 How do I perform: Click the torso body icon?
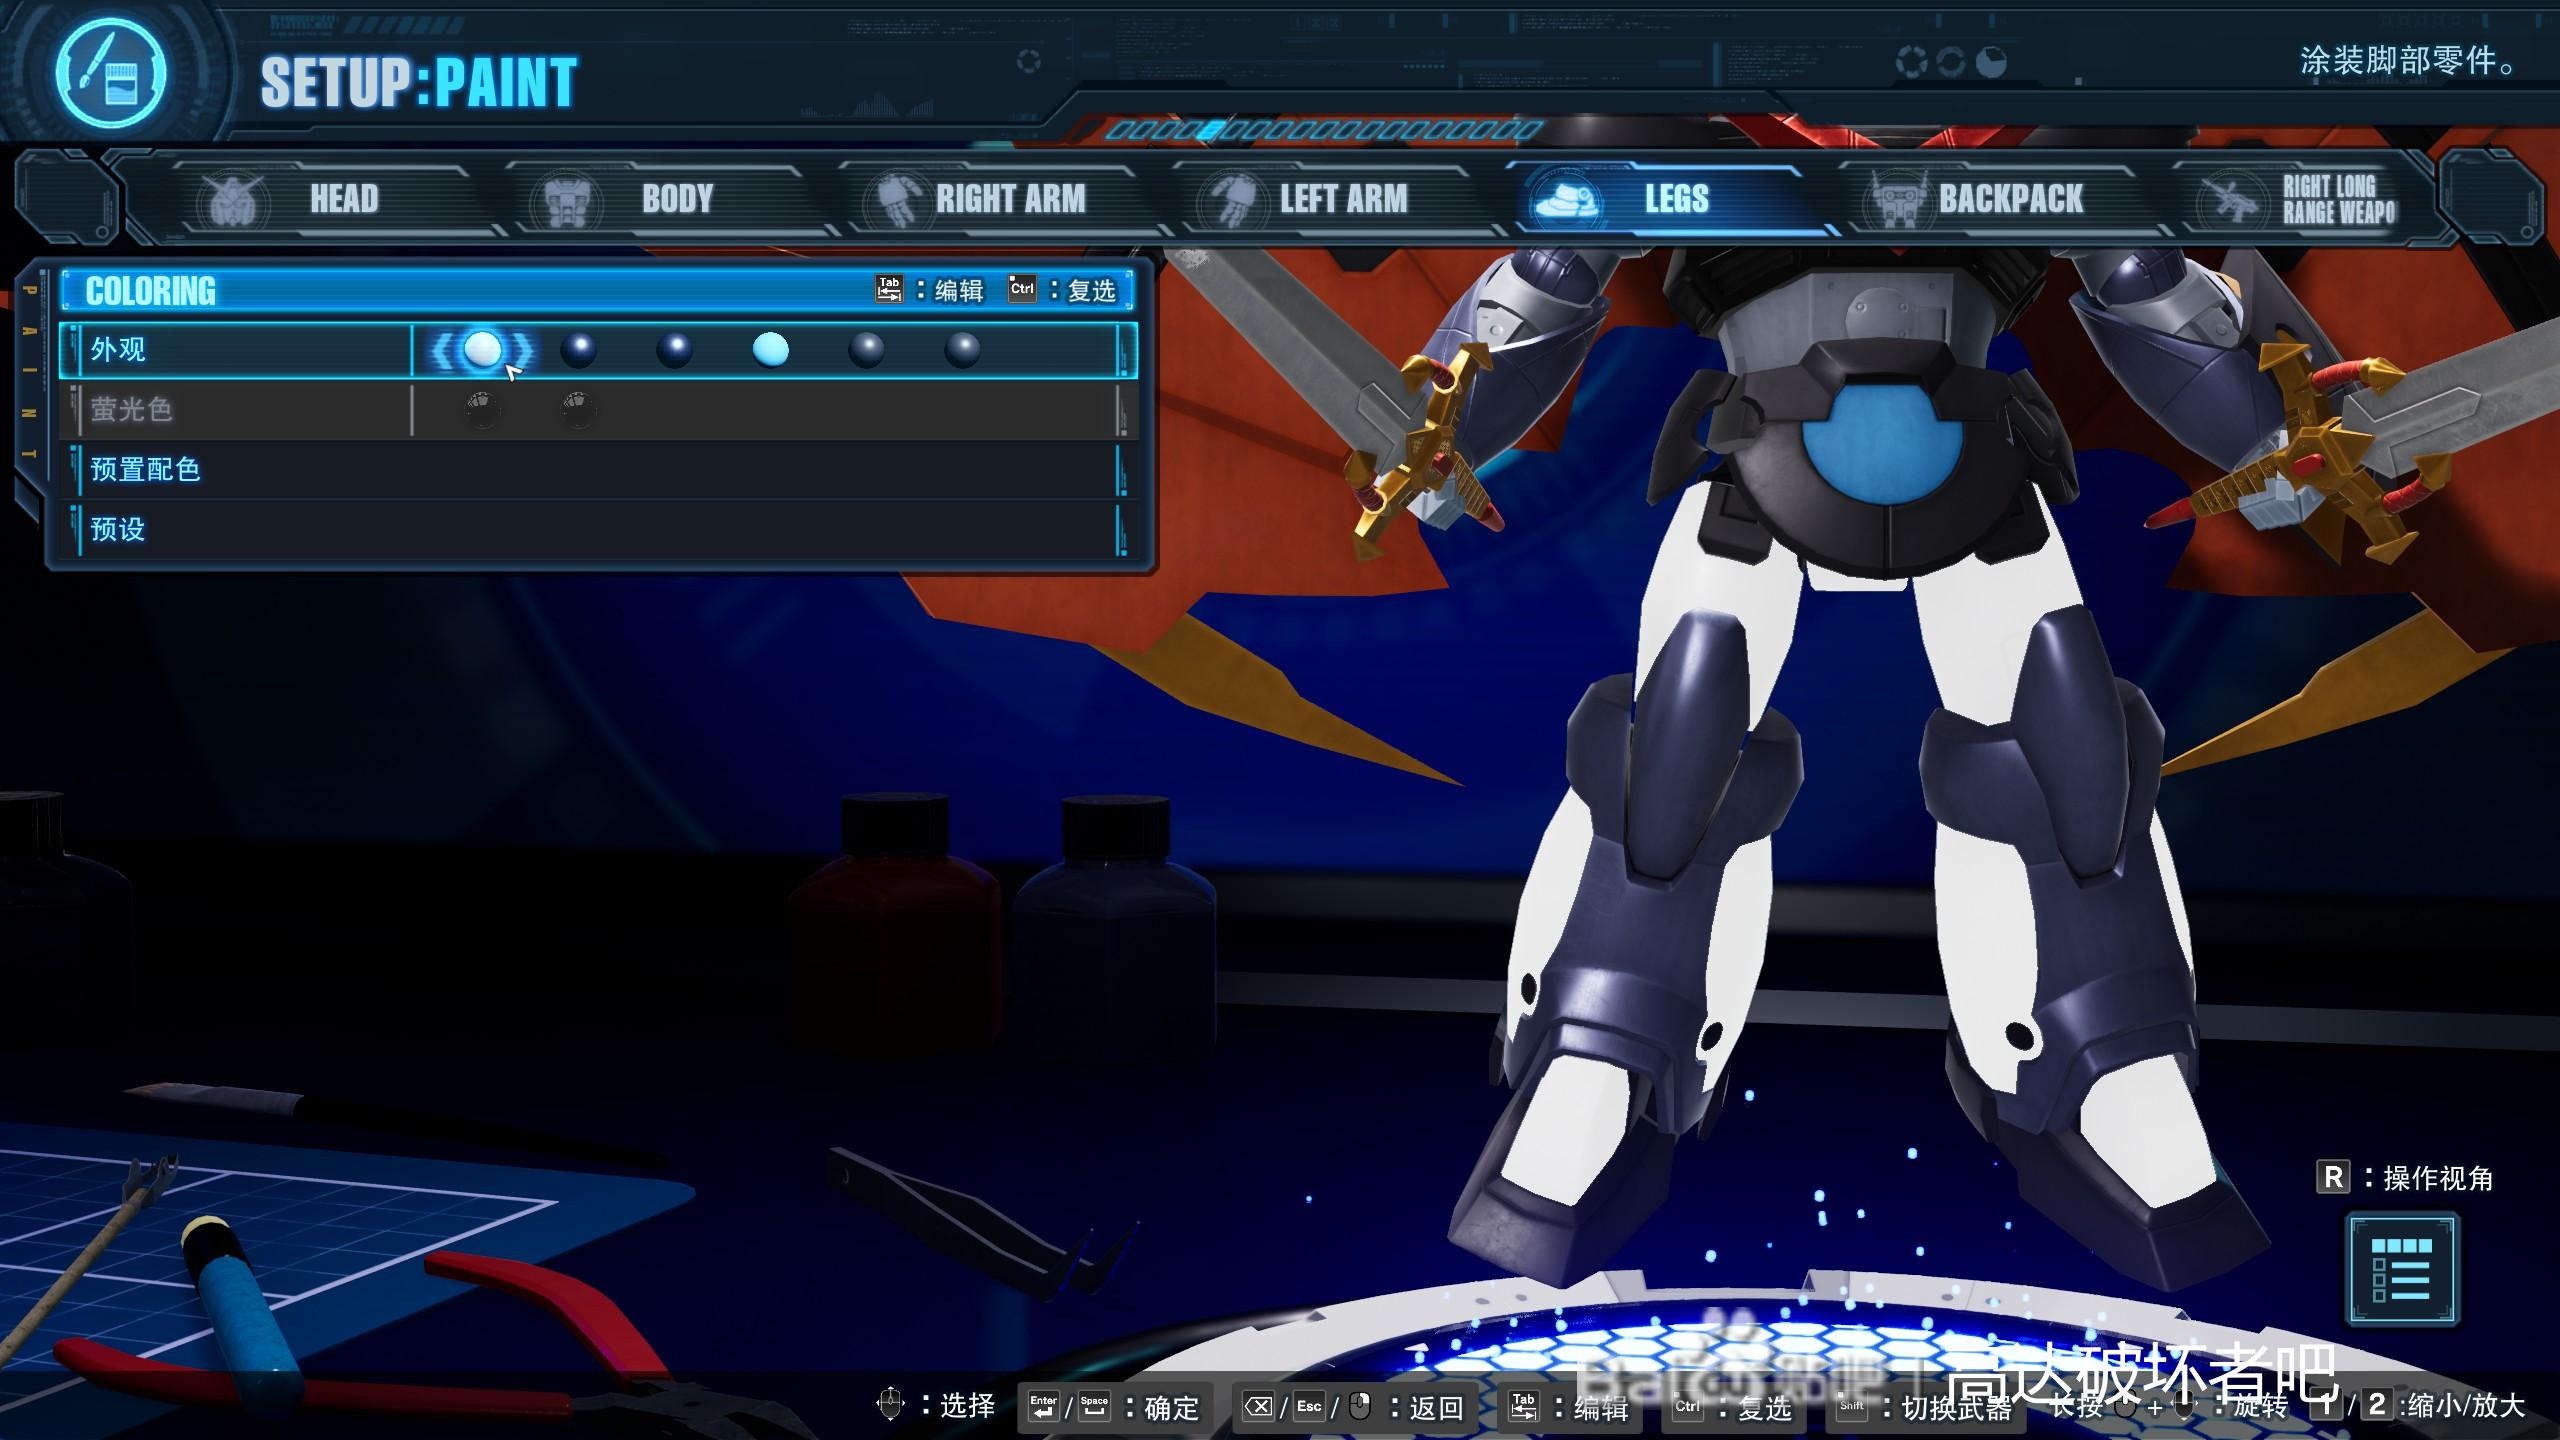pyautogui.click(x=566, y=201)
